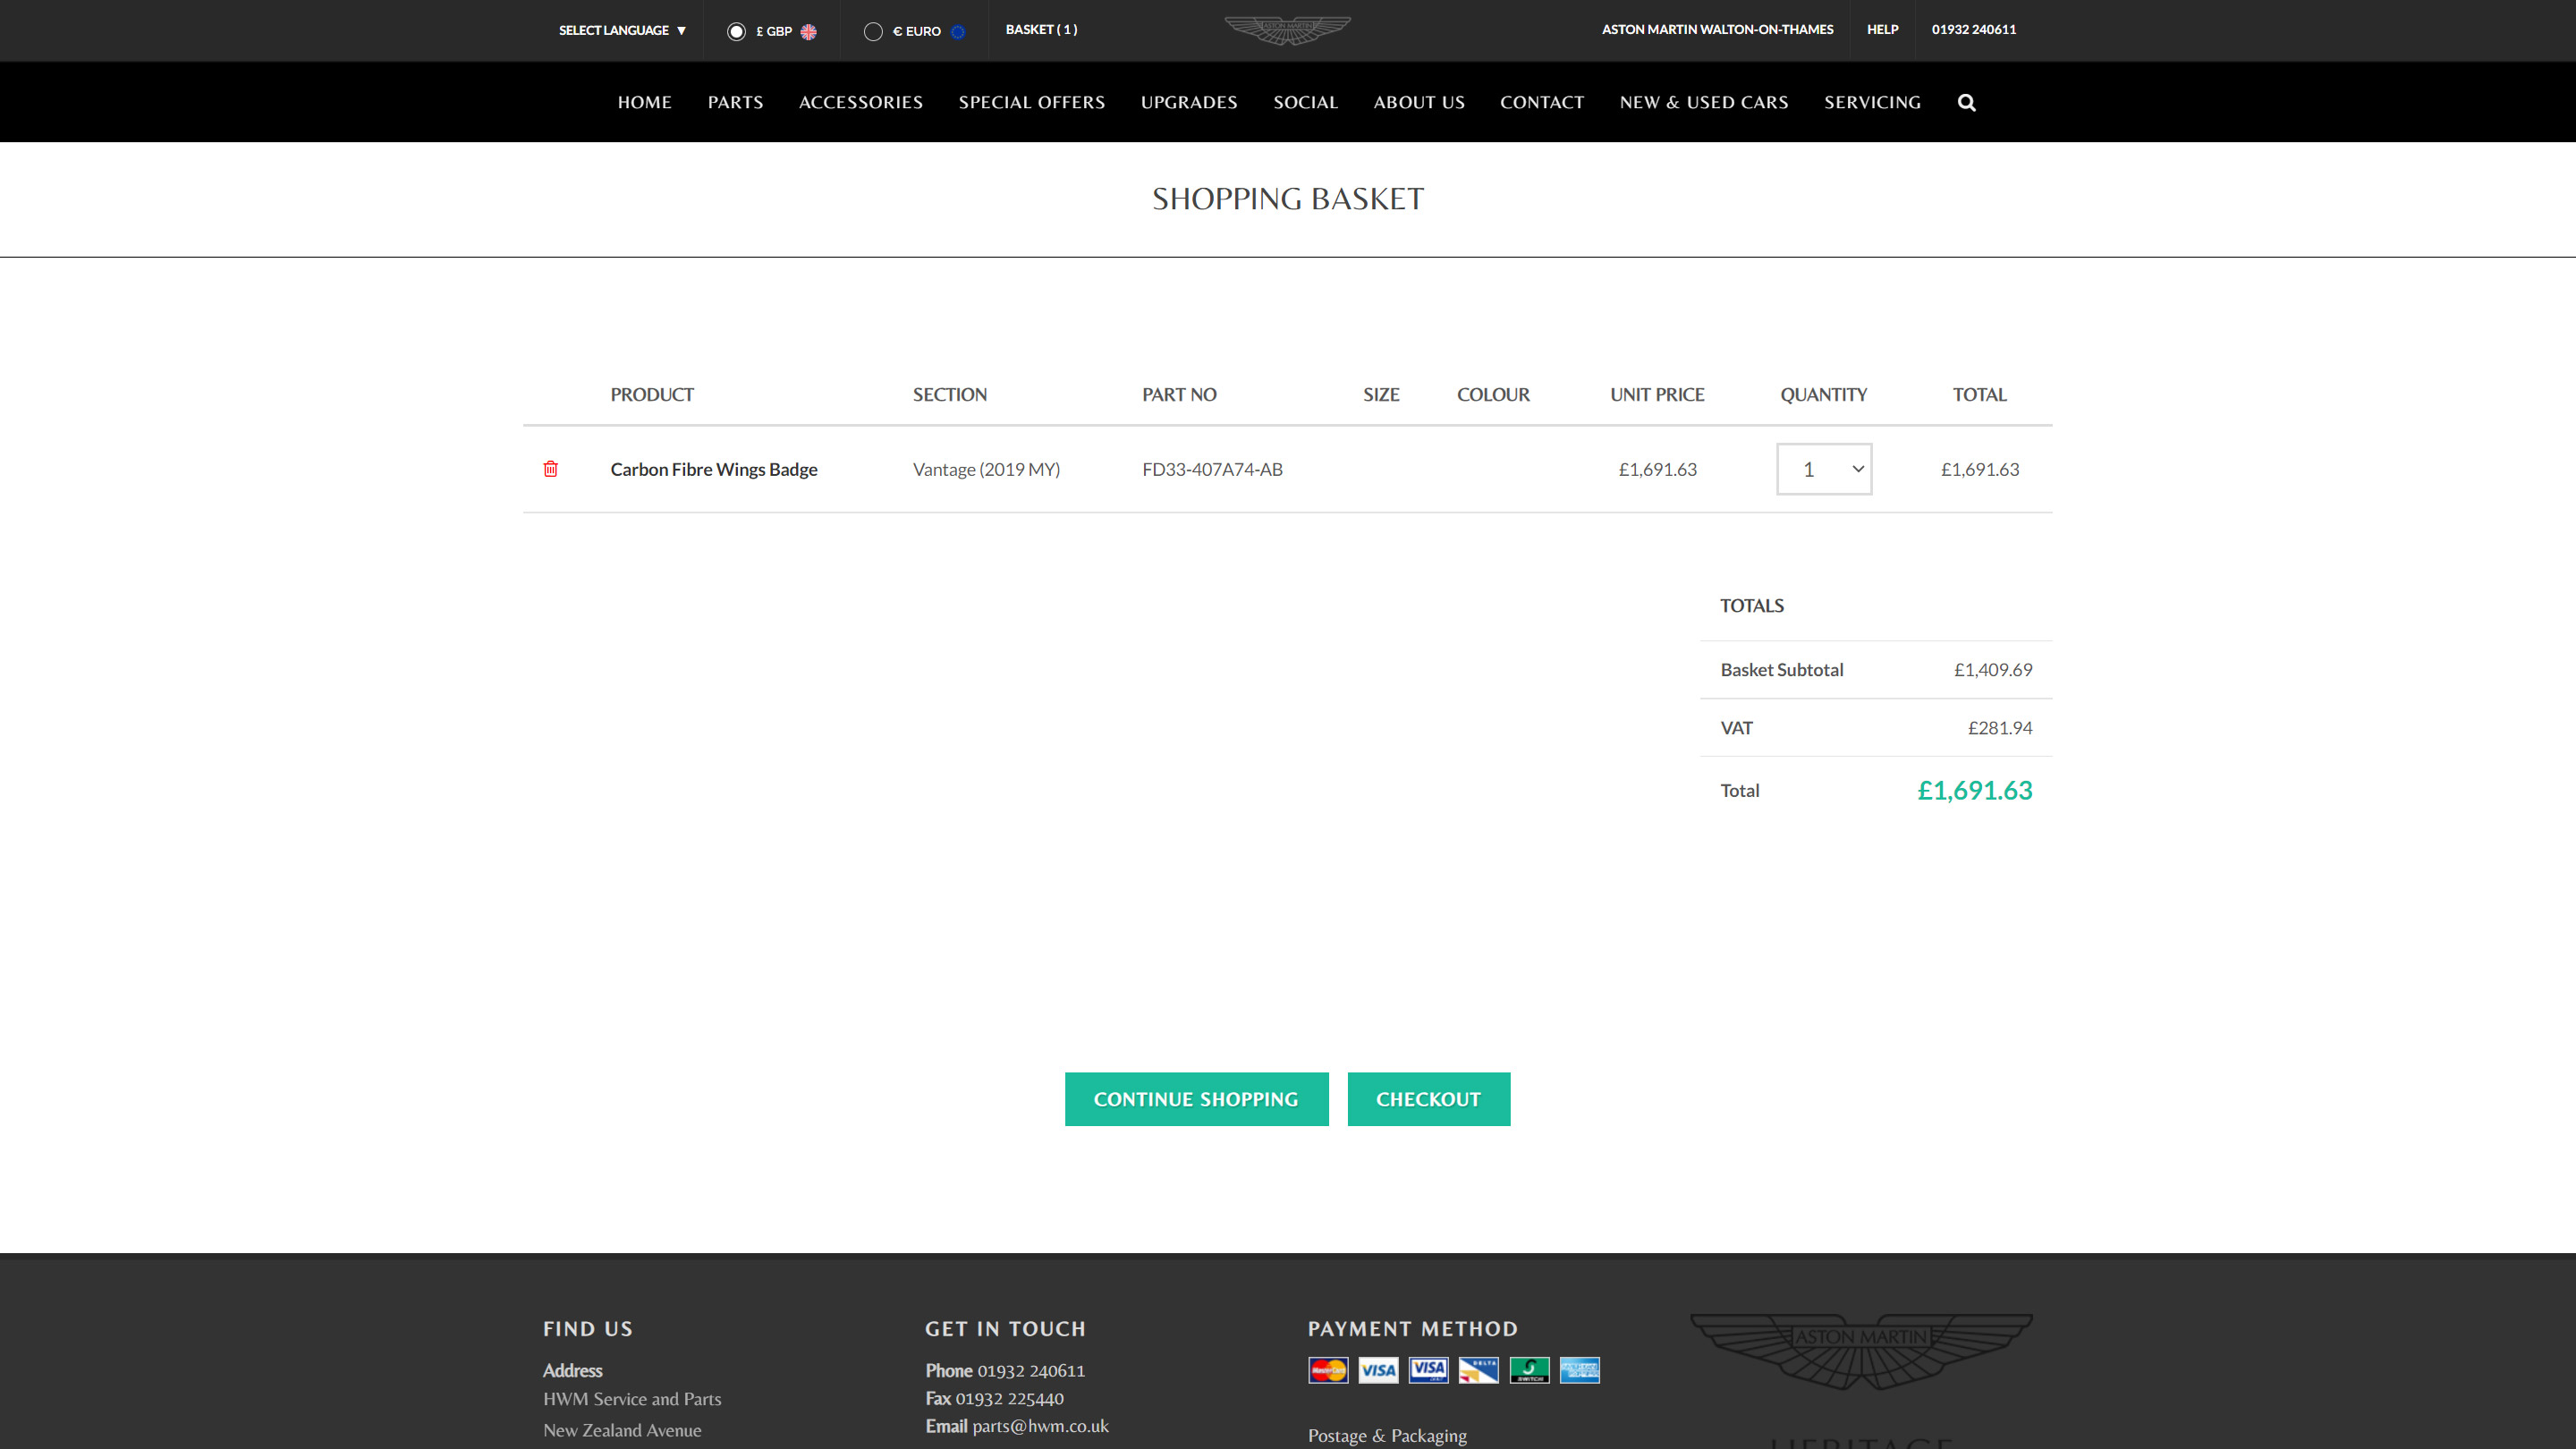Click the Switch payment card icon
Image resolution: width=2576 pixels, height=1449 pixels.
(x=1529, y=1370)
